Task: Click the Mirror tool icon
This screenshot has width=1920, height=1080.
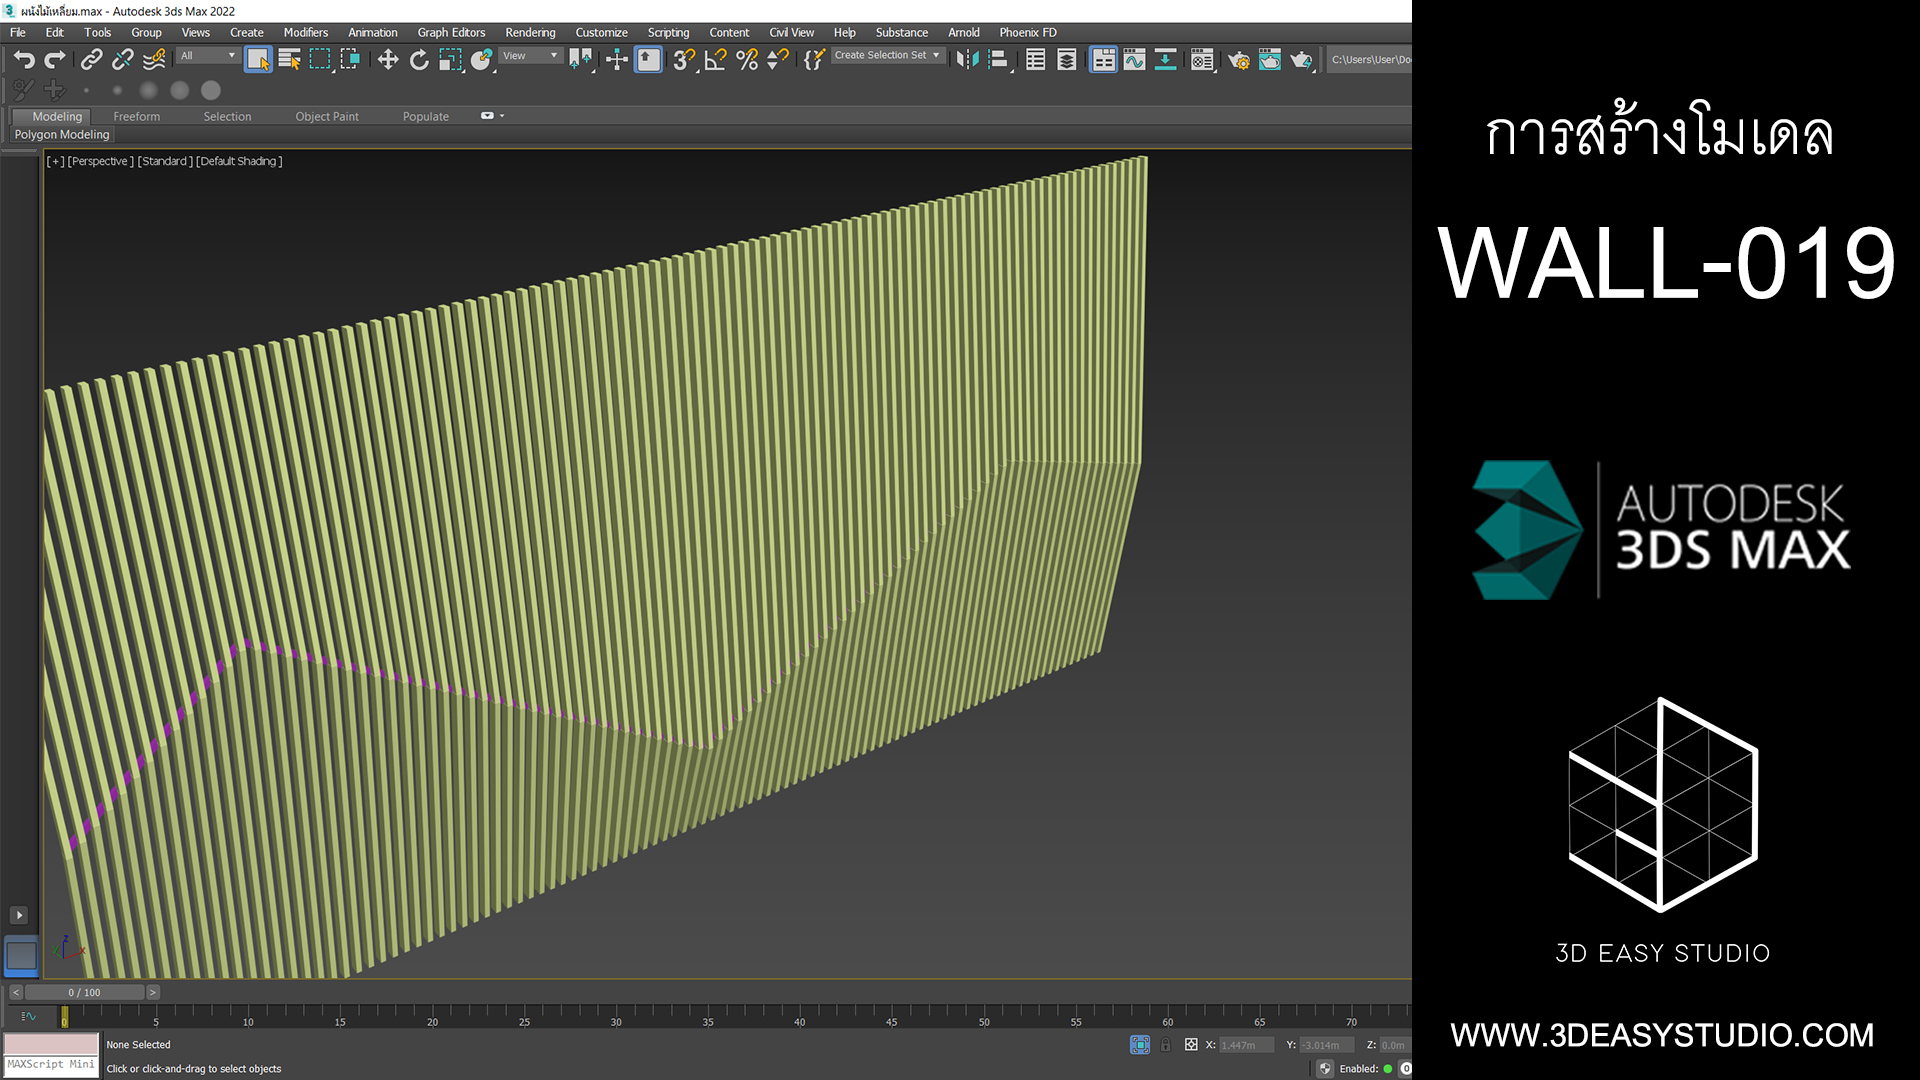Action: coord(966,60)
